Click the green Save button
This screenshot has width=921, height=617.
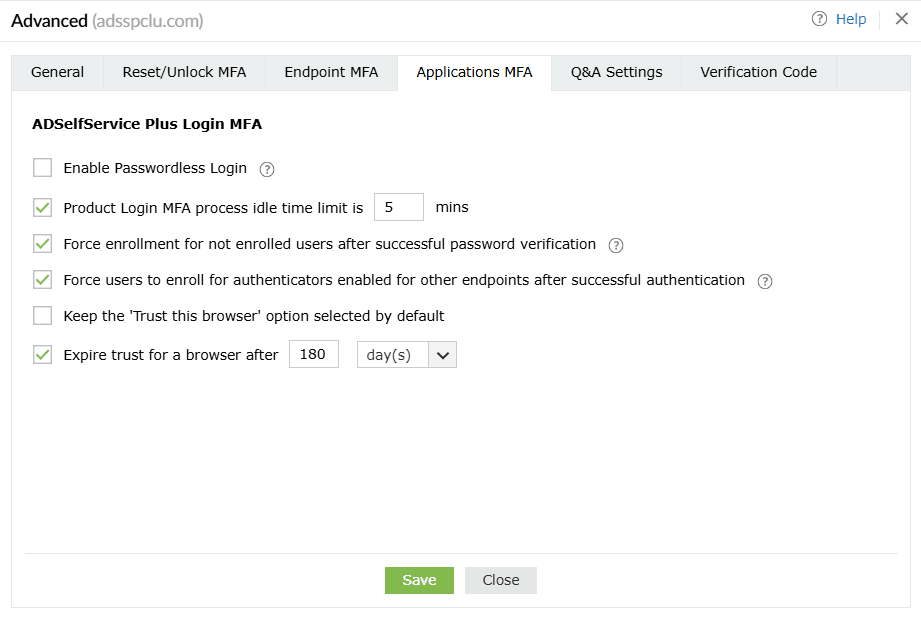click(419, 580)
